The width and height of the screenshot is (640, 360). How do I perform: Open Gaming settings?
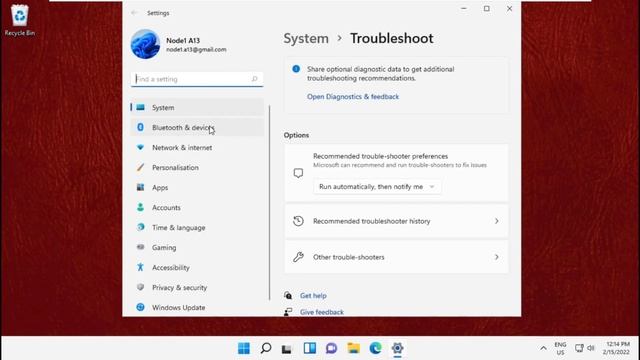click(x=197, y=247)
